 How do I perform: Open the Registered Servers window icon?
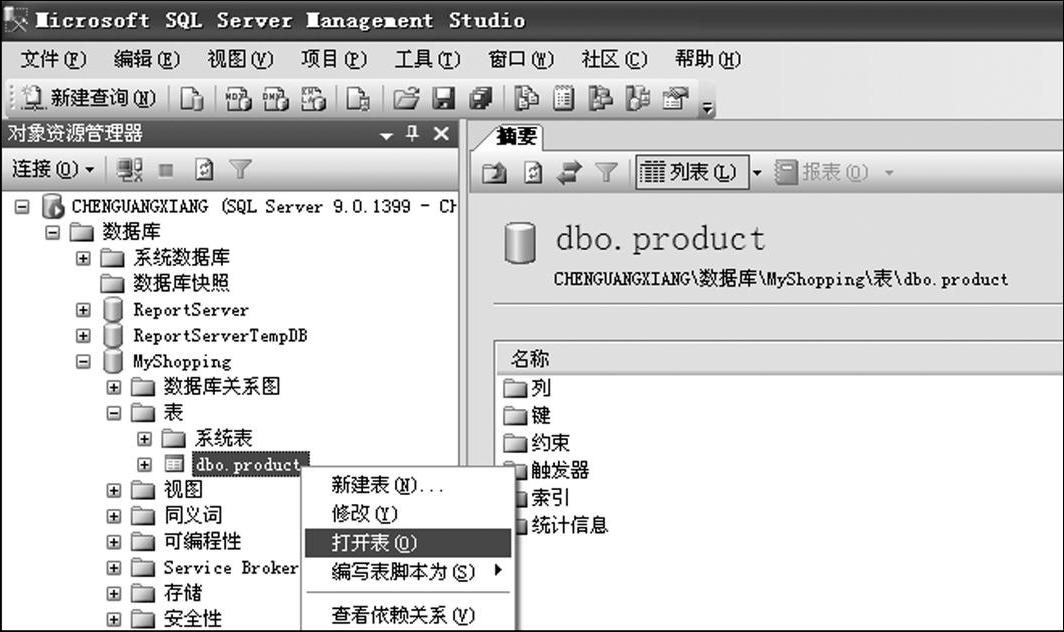tap(527, 99)
